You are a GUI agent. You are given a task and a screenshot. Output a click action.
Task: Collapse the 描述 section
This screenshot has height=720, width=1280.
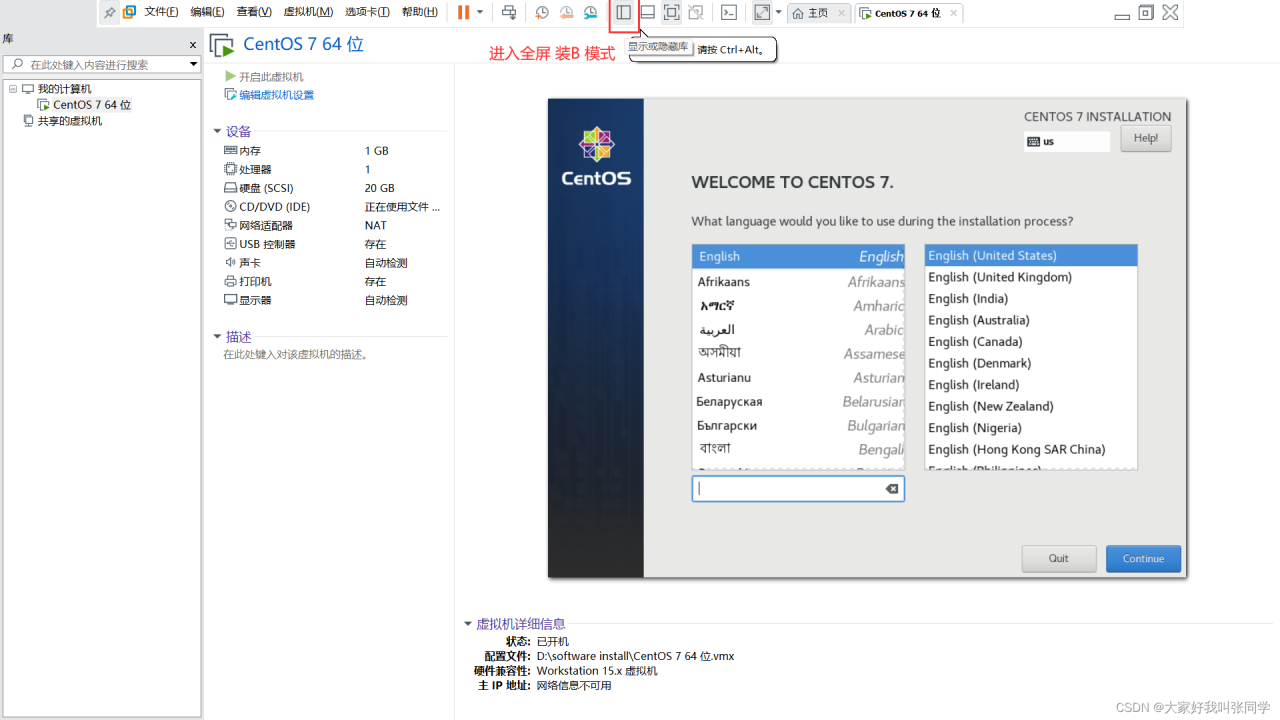click(x=217, y=337)
